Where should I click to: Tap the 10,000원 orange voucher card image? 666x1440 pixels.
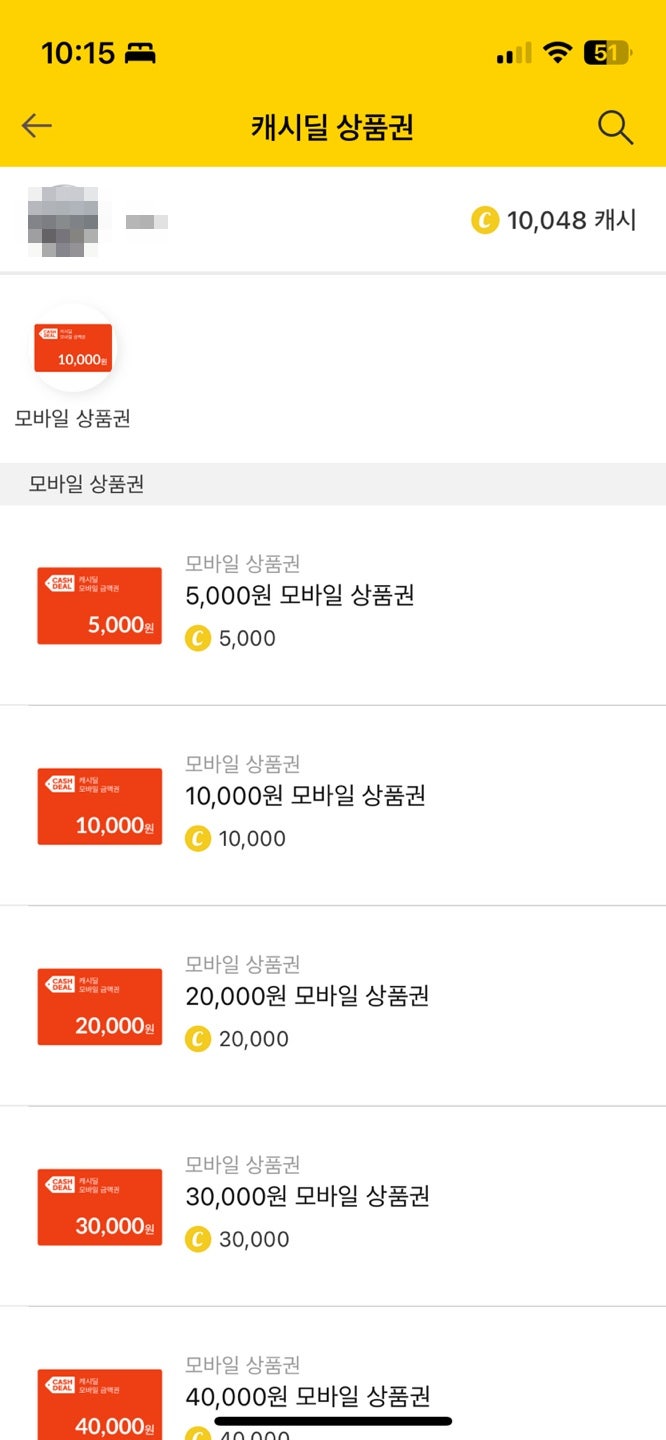99,806
